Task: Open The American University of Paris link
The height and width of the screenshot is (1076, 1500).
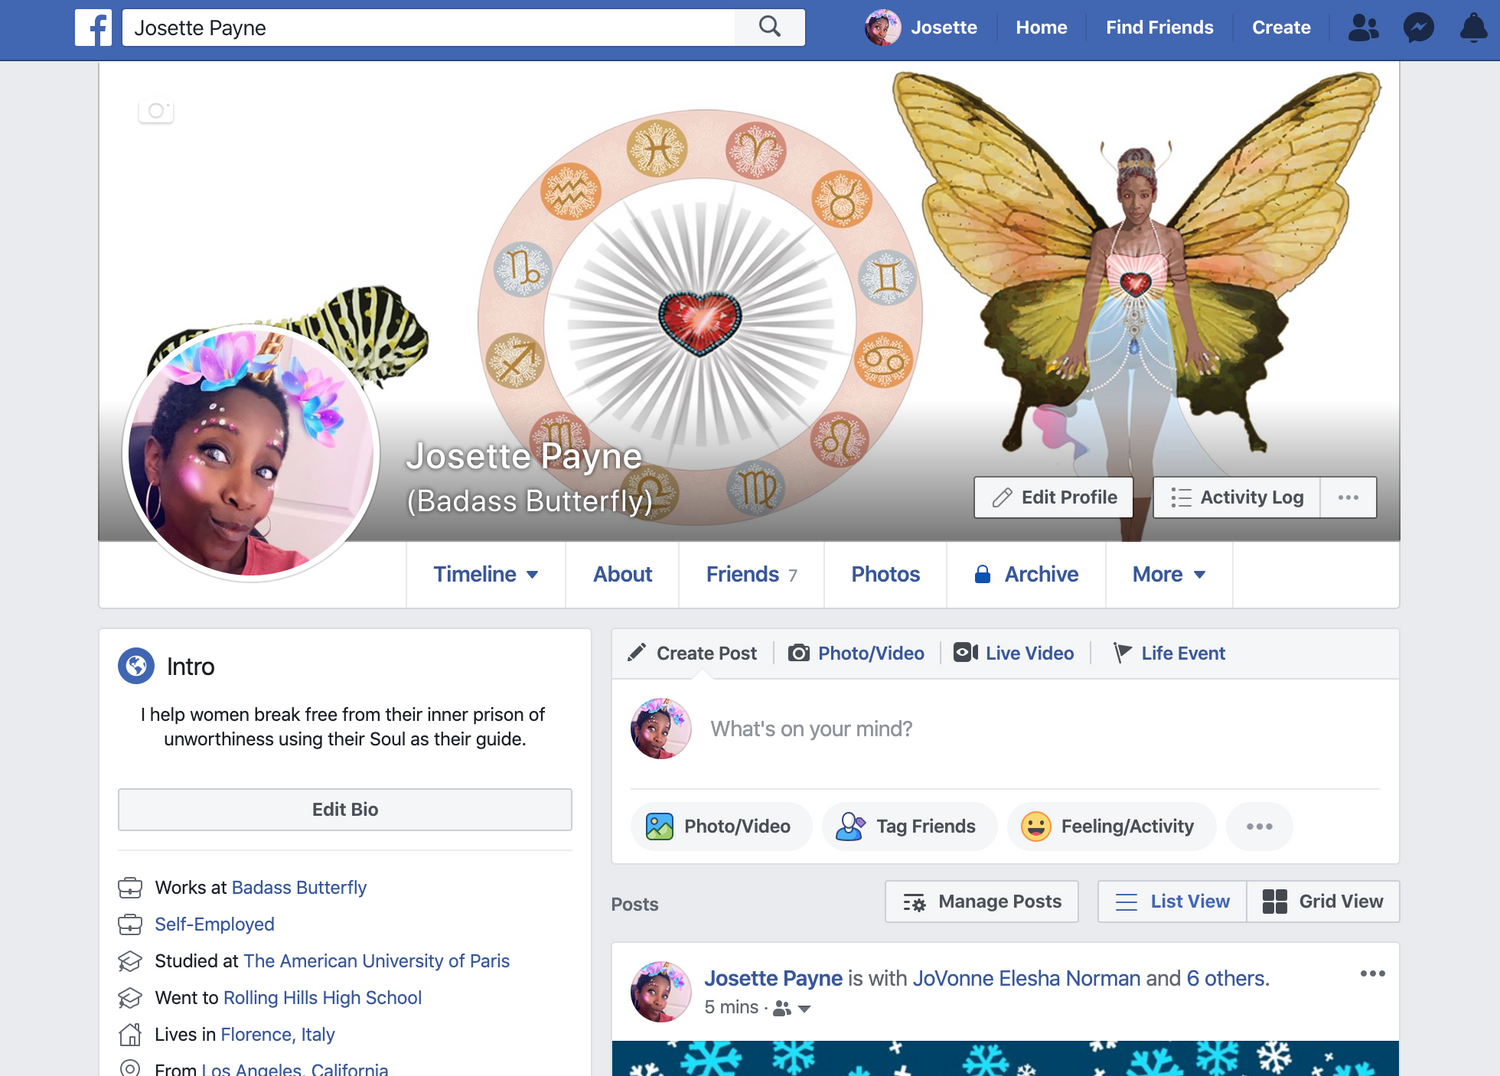Action: point(376,961)
